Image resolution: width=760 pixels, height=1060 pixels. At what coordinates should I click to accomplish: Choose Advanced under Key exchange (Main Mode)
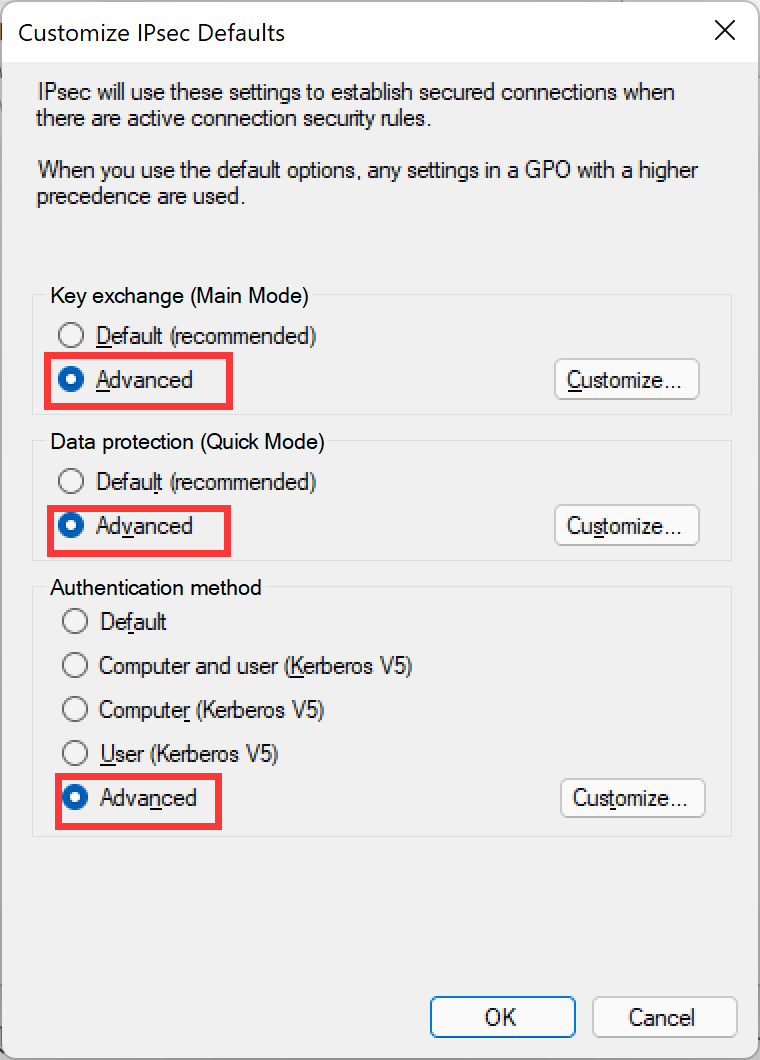tap(72, 380)
